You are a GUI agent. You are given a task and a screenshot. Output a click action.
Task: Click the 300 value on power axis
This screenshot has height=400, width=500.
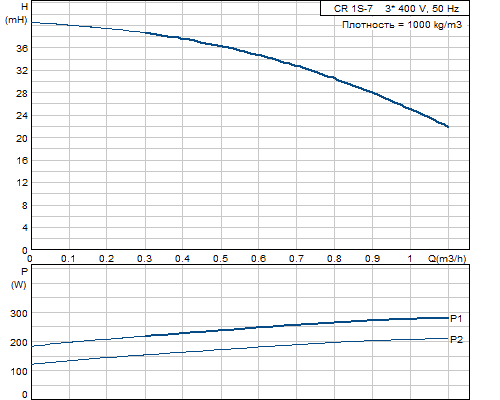19,314
